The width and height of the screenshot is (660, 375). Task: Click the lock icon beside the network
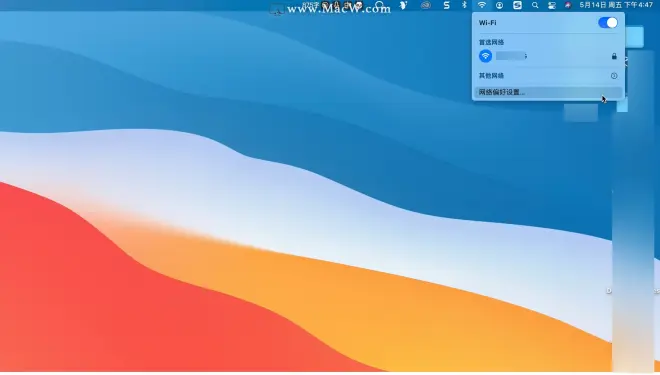pos(614,56)
